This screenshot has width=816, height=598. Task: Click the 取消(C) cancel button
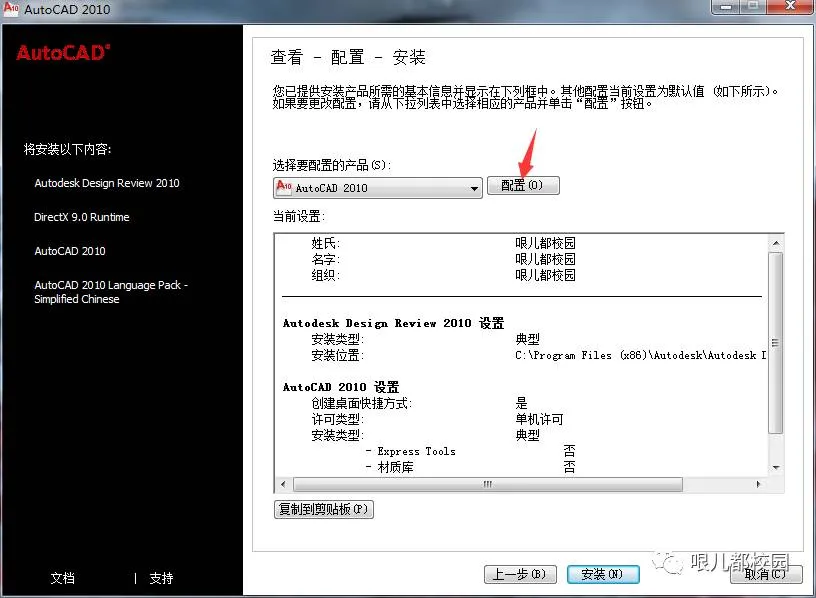[x=766, y=574]
